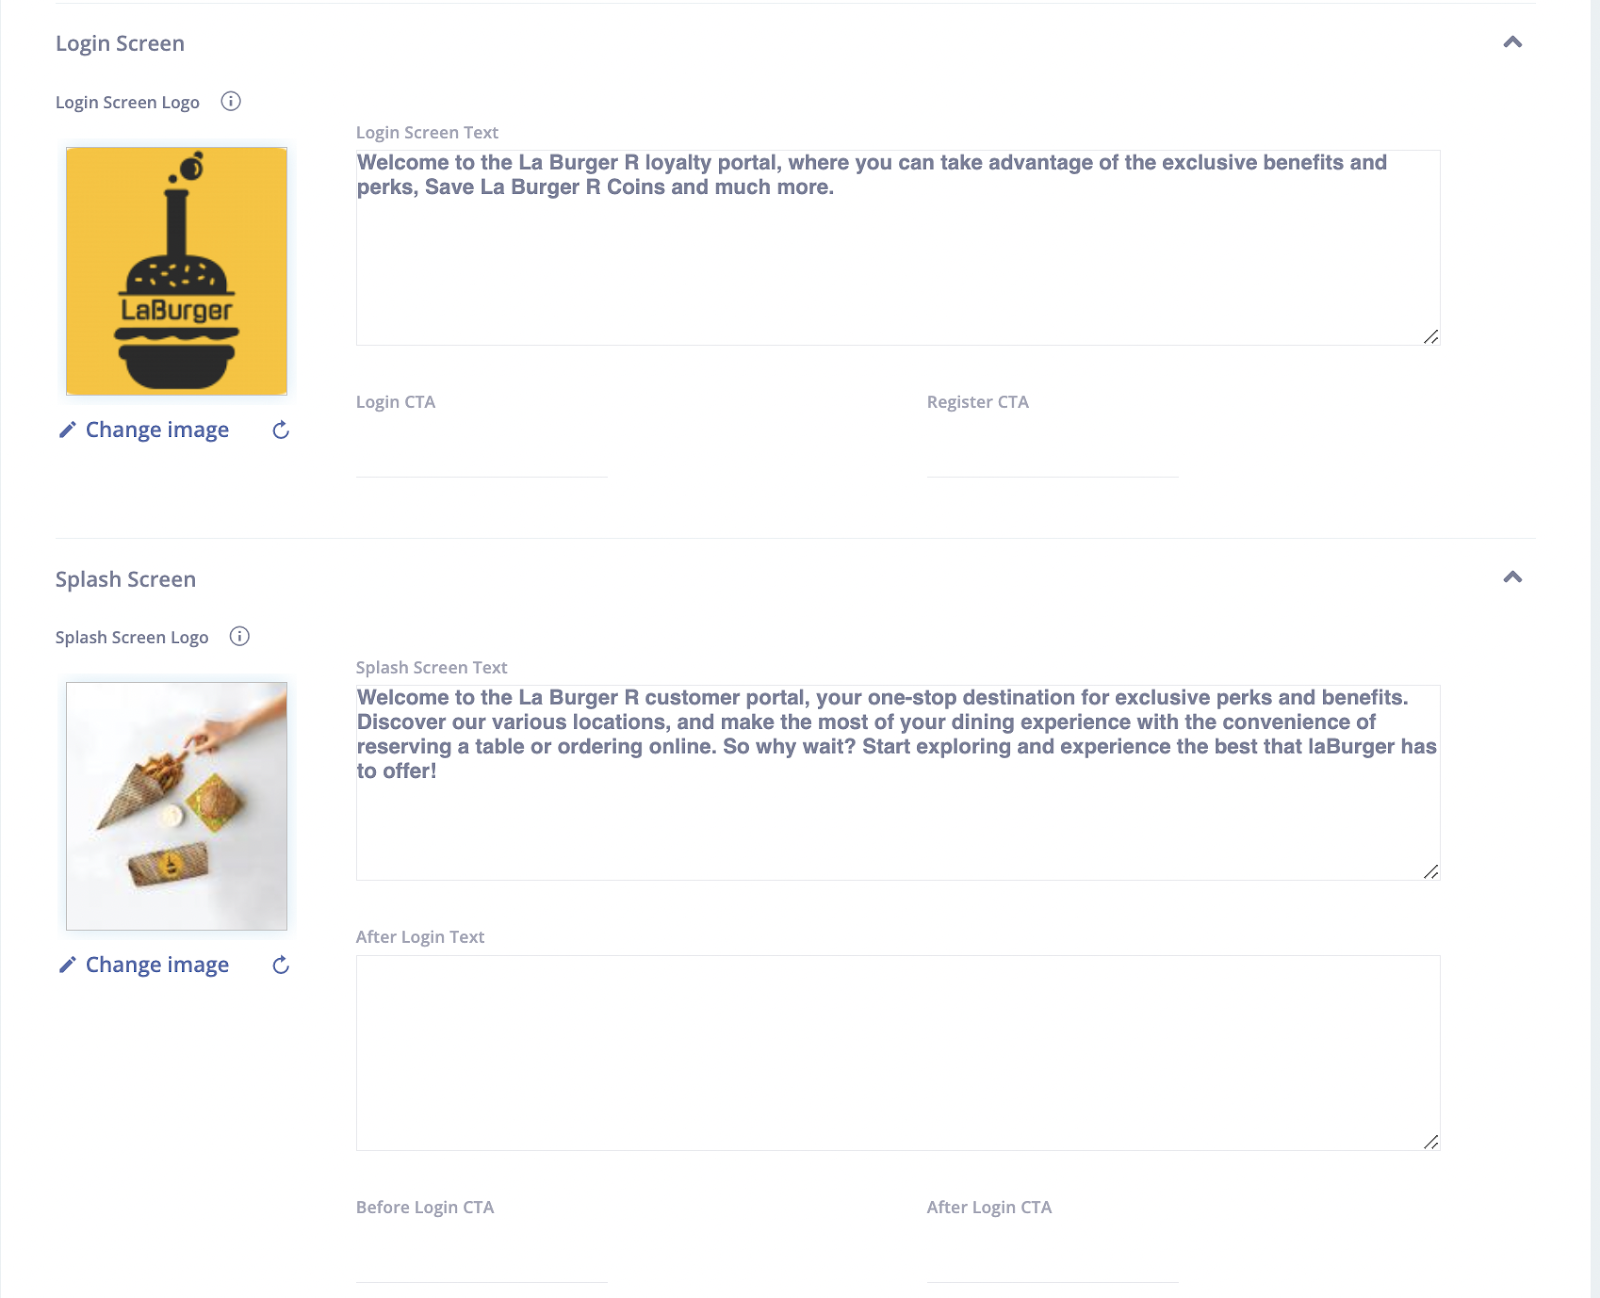Reset the login screen logo image
The width and height of the screenshot is (1600, 1298).
tap(281, 430)
